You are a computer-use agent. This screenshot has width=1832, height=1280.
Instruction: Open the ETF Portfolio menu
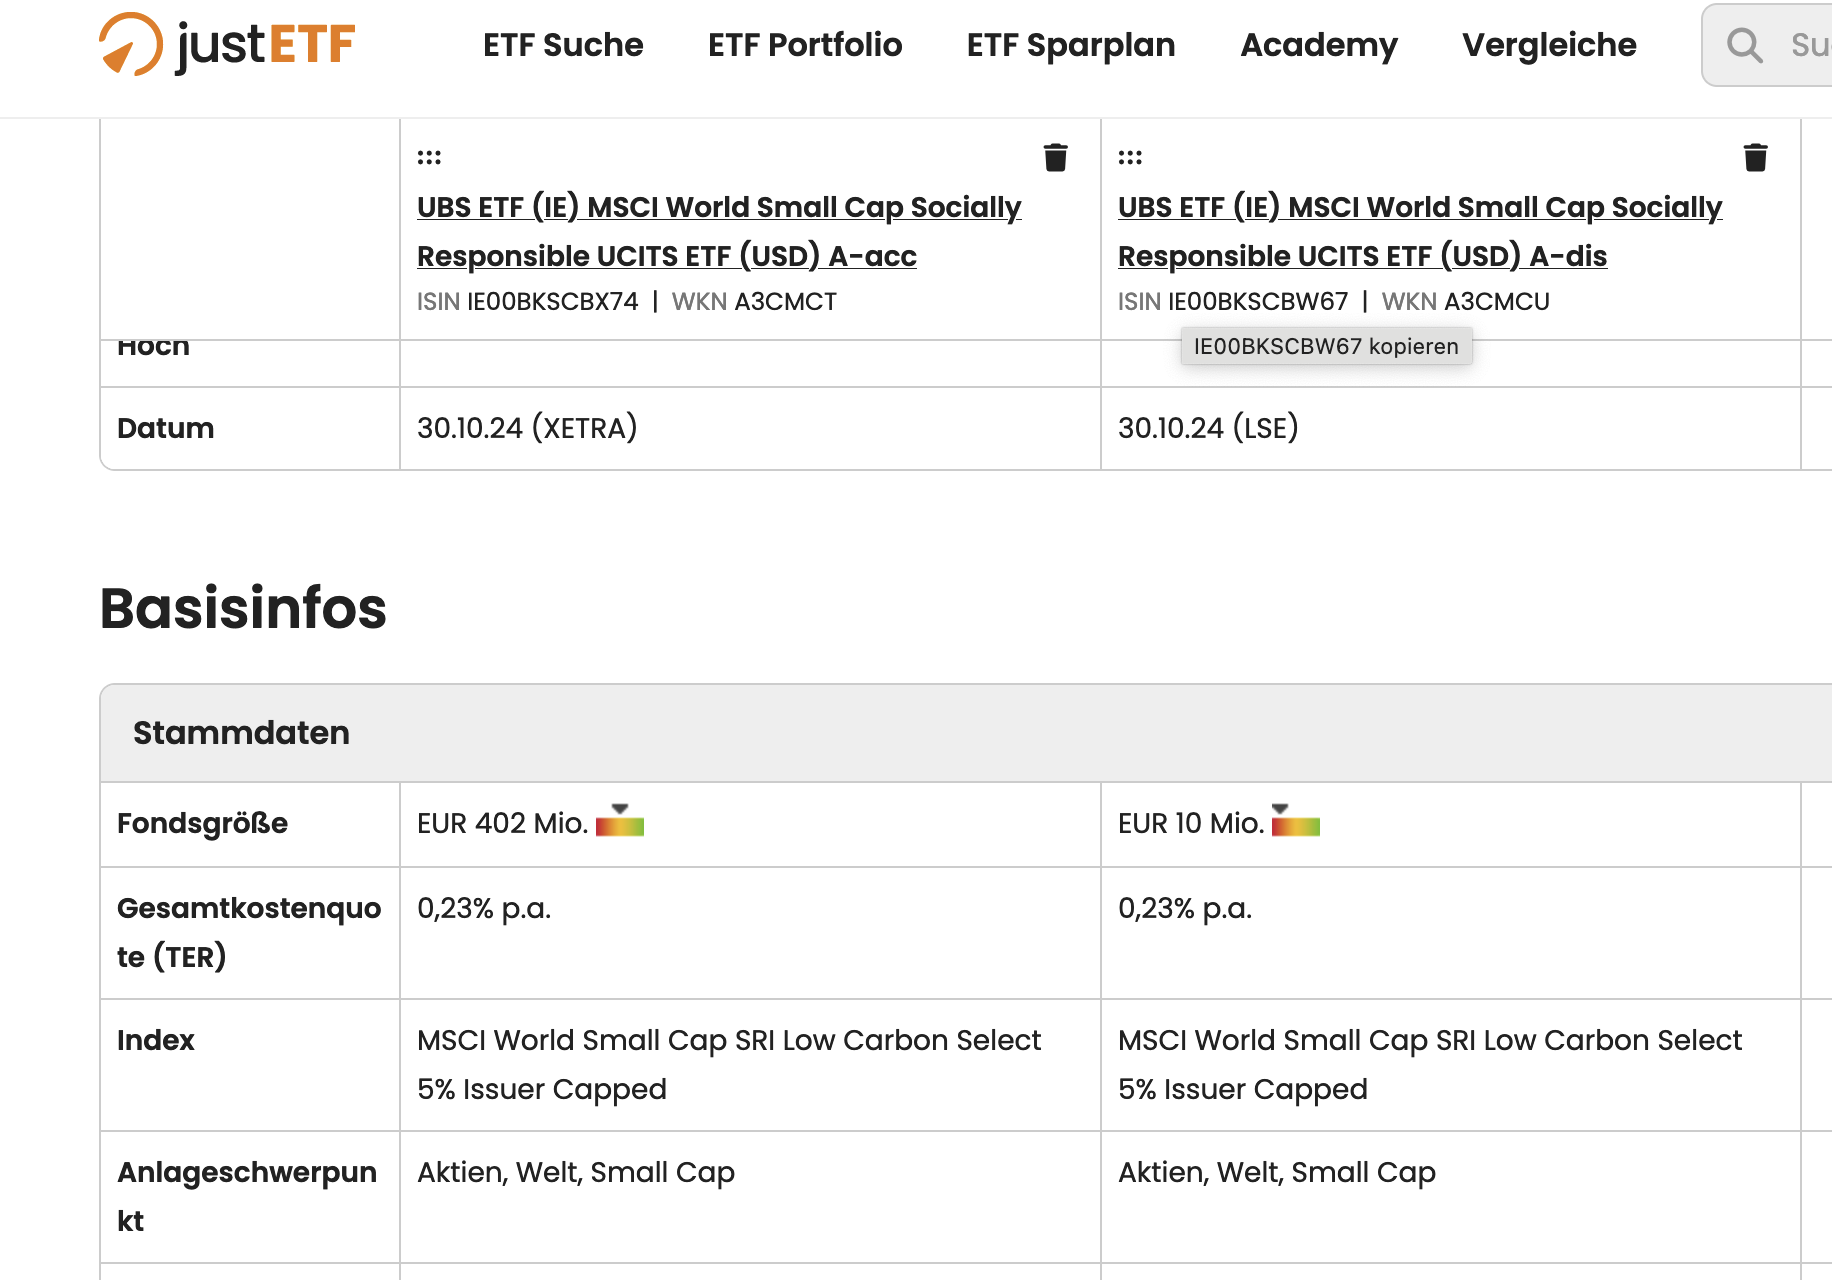click(x=805, y=45)
